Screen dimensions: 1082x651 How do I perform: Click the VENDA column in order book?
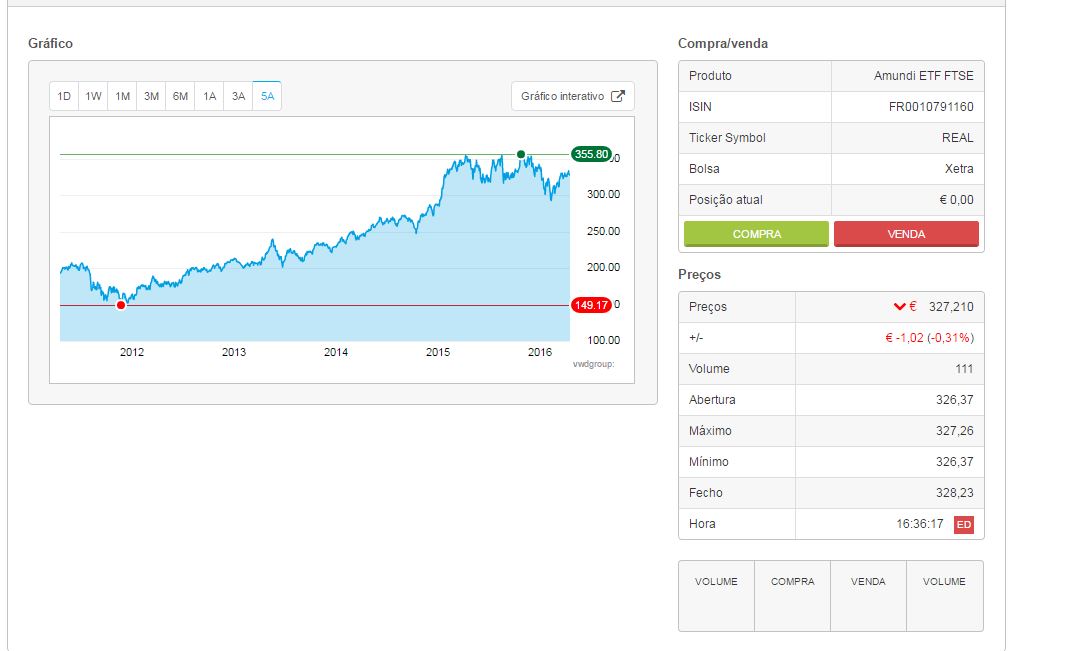868,595
